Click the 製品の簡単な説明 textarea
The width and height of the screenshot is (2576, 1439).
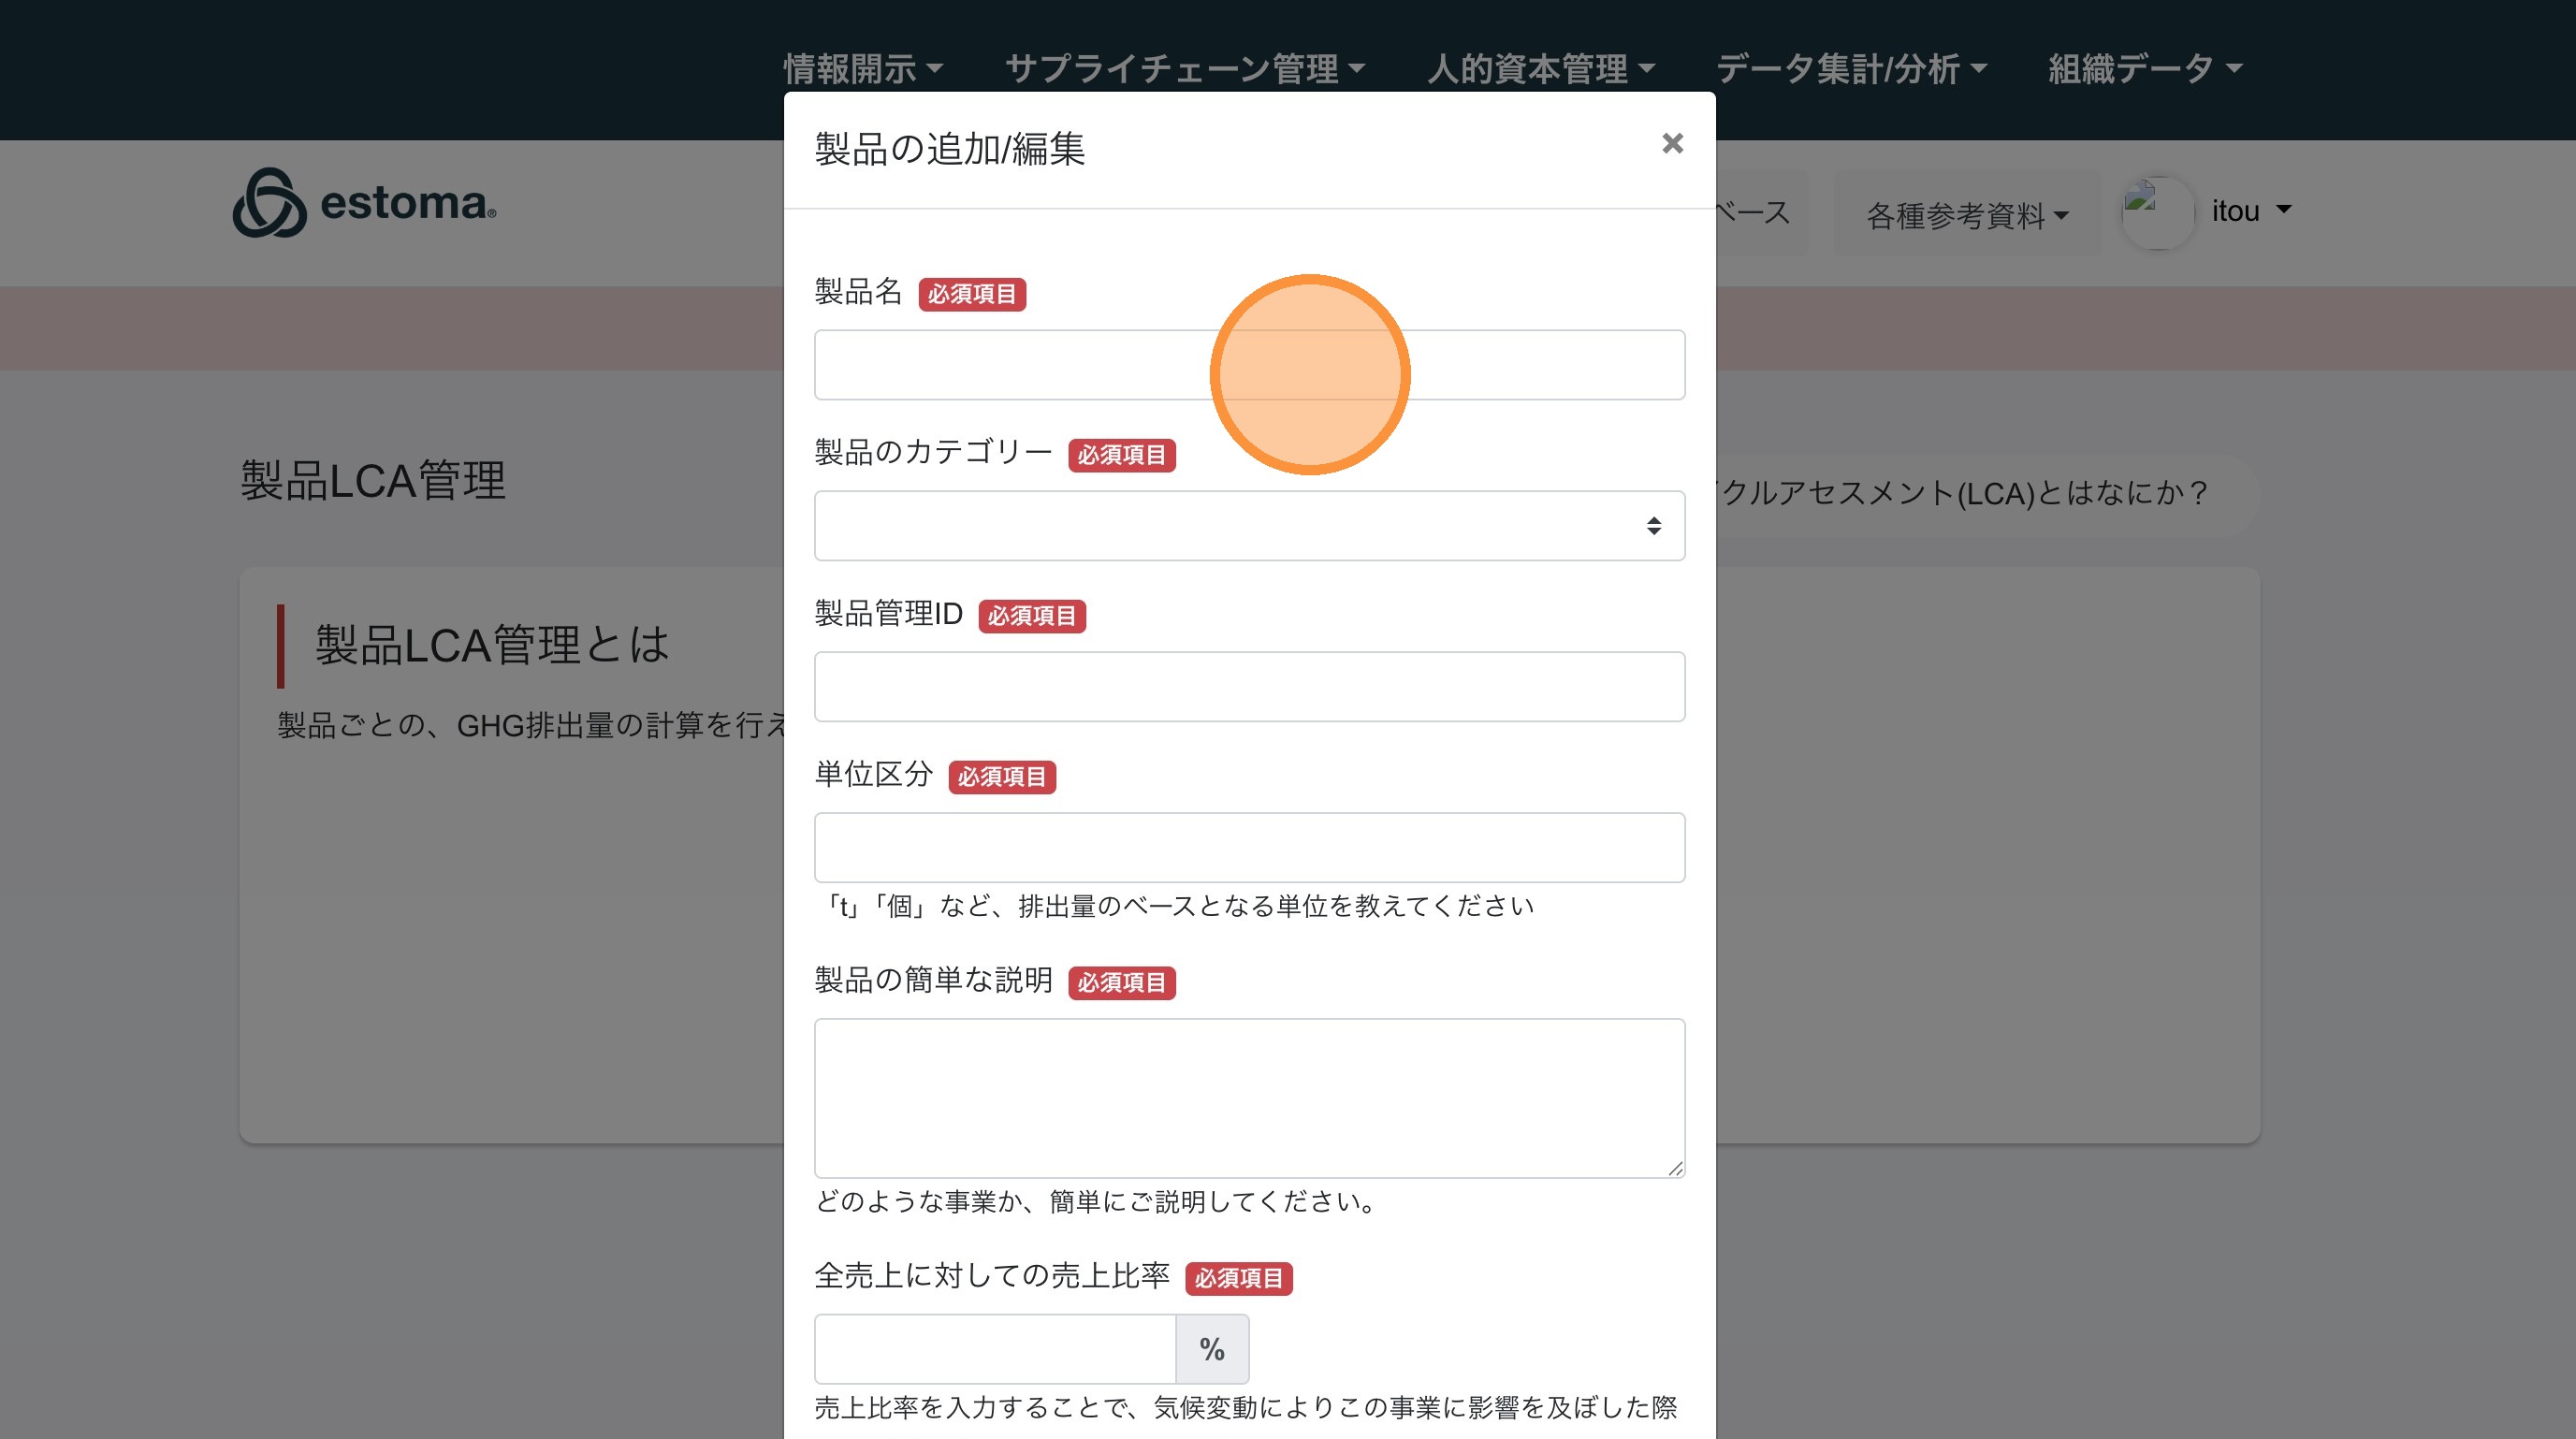pyautogui.click(x=1249, y=1097)
